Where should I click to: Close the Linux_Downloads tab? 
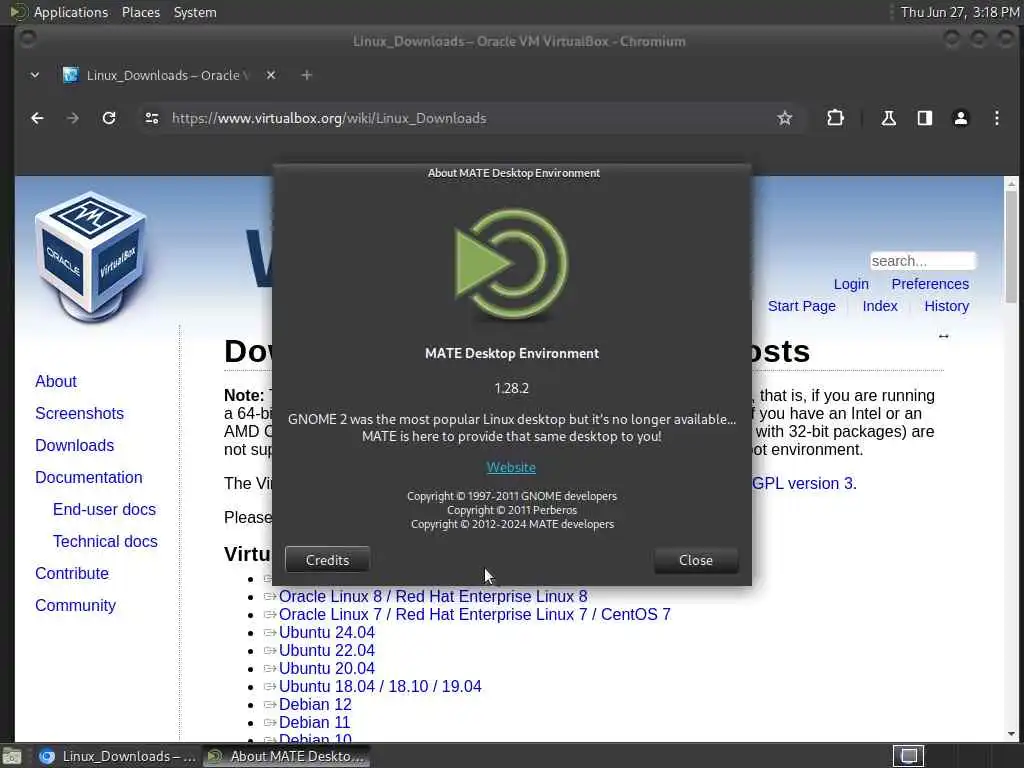point(271,75)
